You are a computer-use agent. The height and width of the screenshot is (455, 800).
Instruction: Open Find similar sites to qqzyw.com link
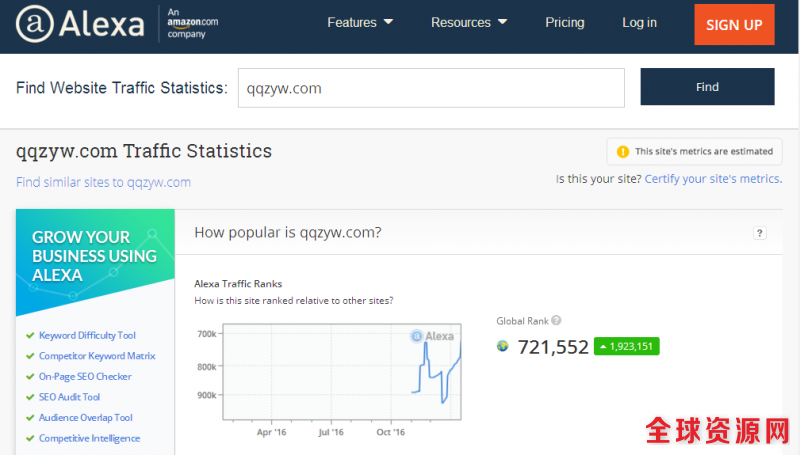coord(103,182)
